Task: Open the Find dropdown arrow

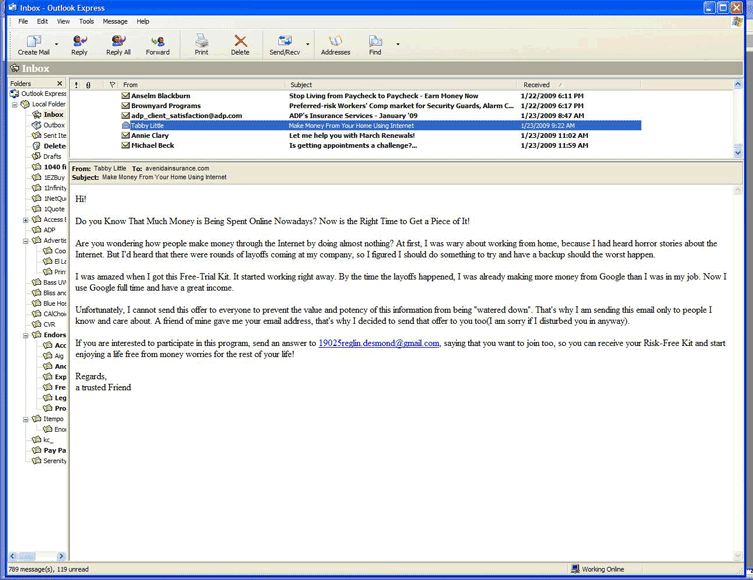Action: [x=397, y=44]
